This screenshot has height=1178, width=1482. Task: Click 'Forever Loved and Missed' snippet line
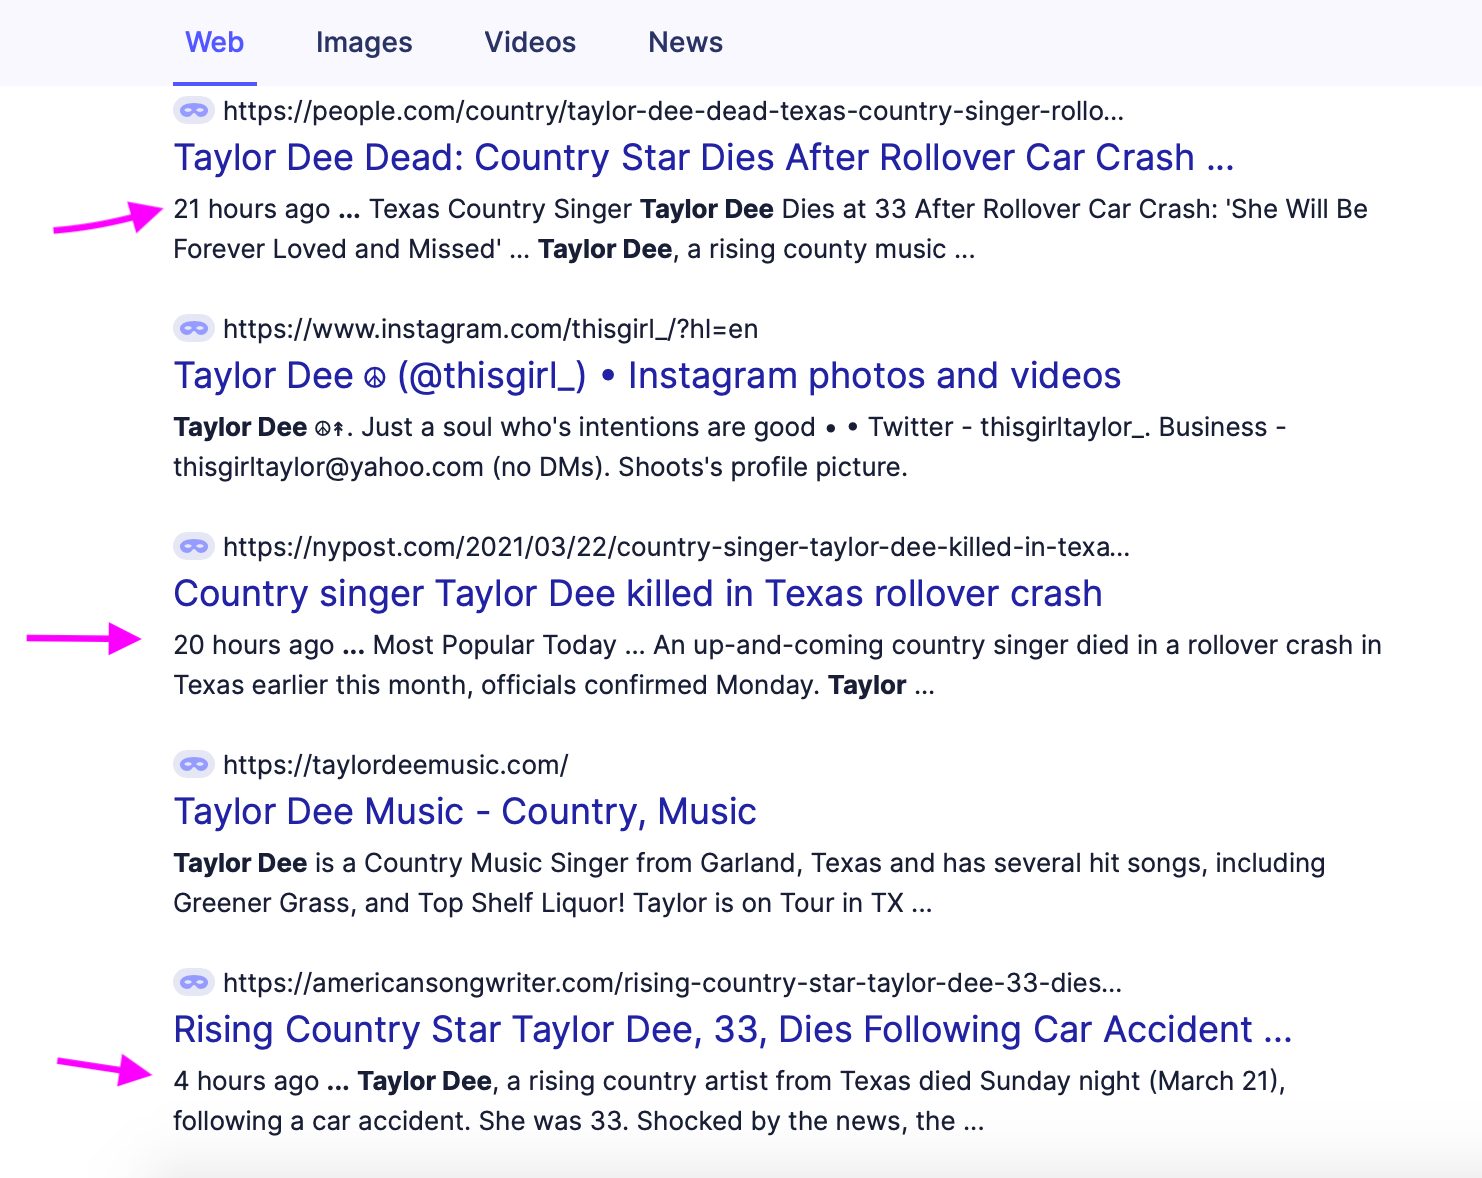point(574,249)
